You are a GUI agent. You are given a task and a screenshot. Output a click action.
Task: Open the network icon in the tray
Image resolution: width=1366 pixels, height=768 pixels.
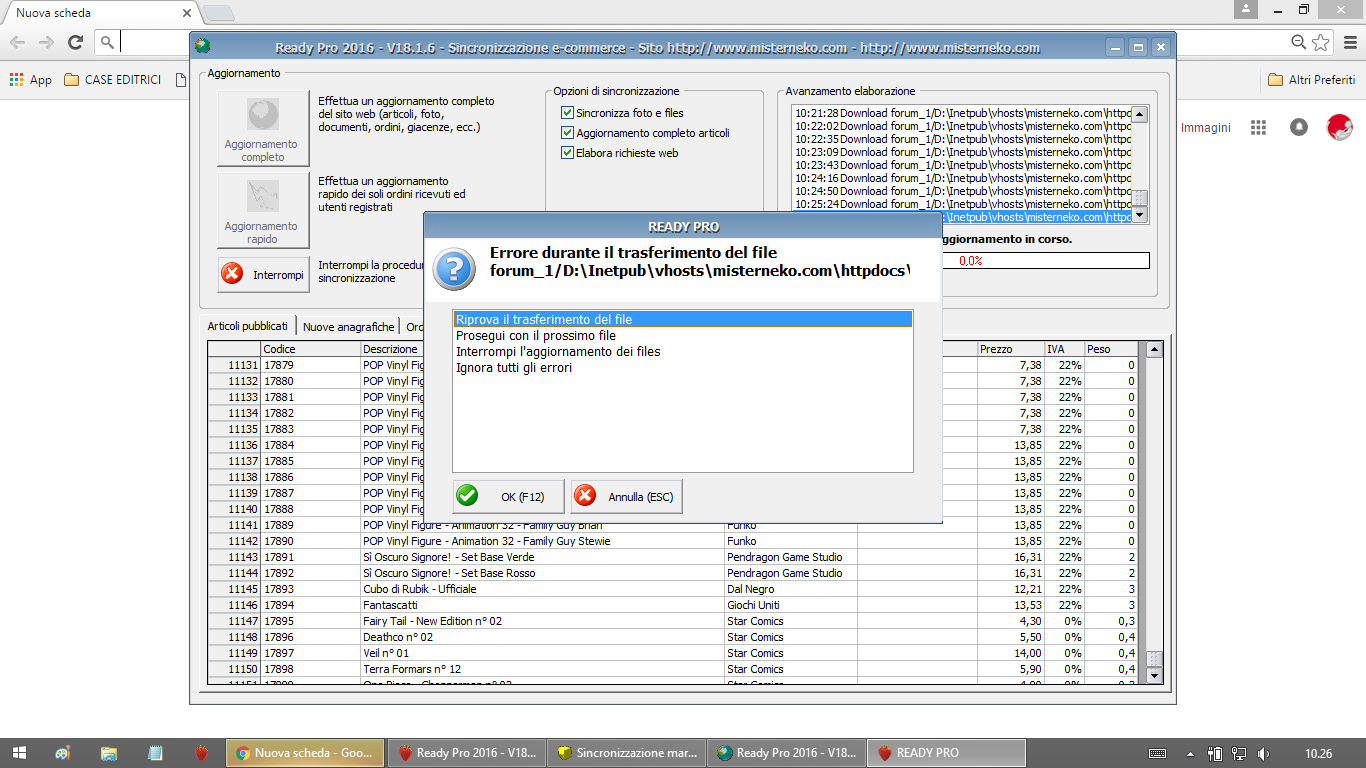(1239, 753)
